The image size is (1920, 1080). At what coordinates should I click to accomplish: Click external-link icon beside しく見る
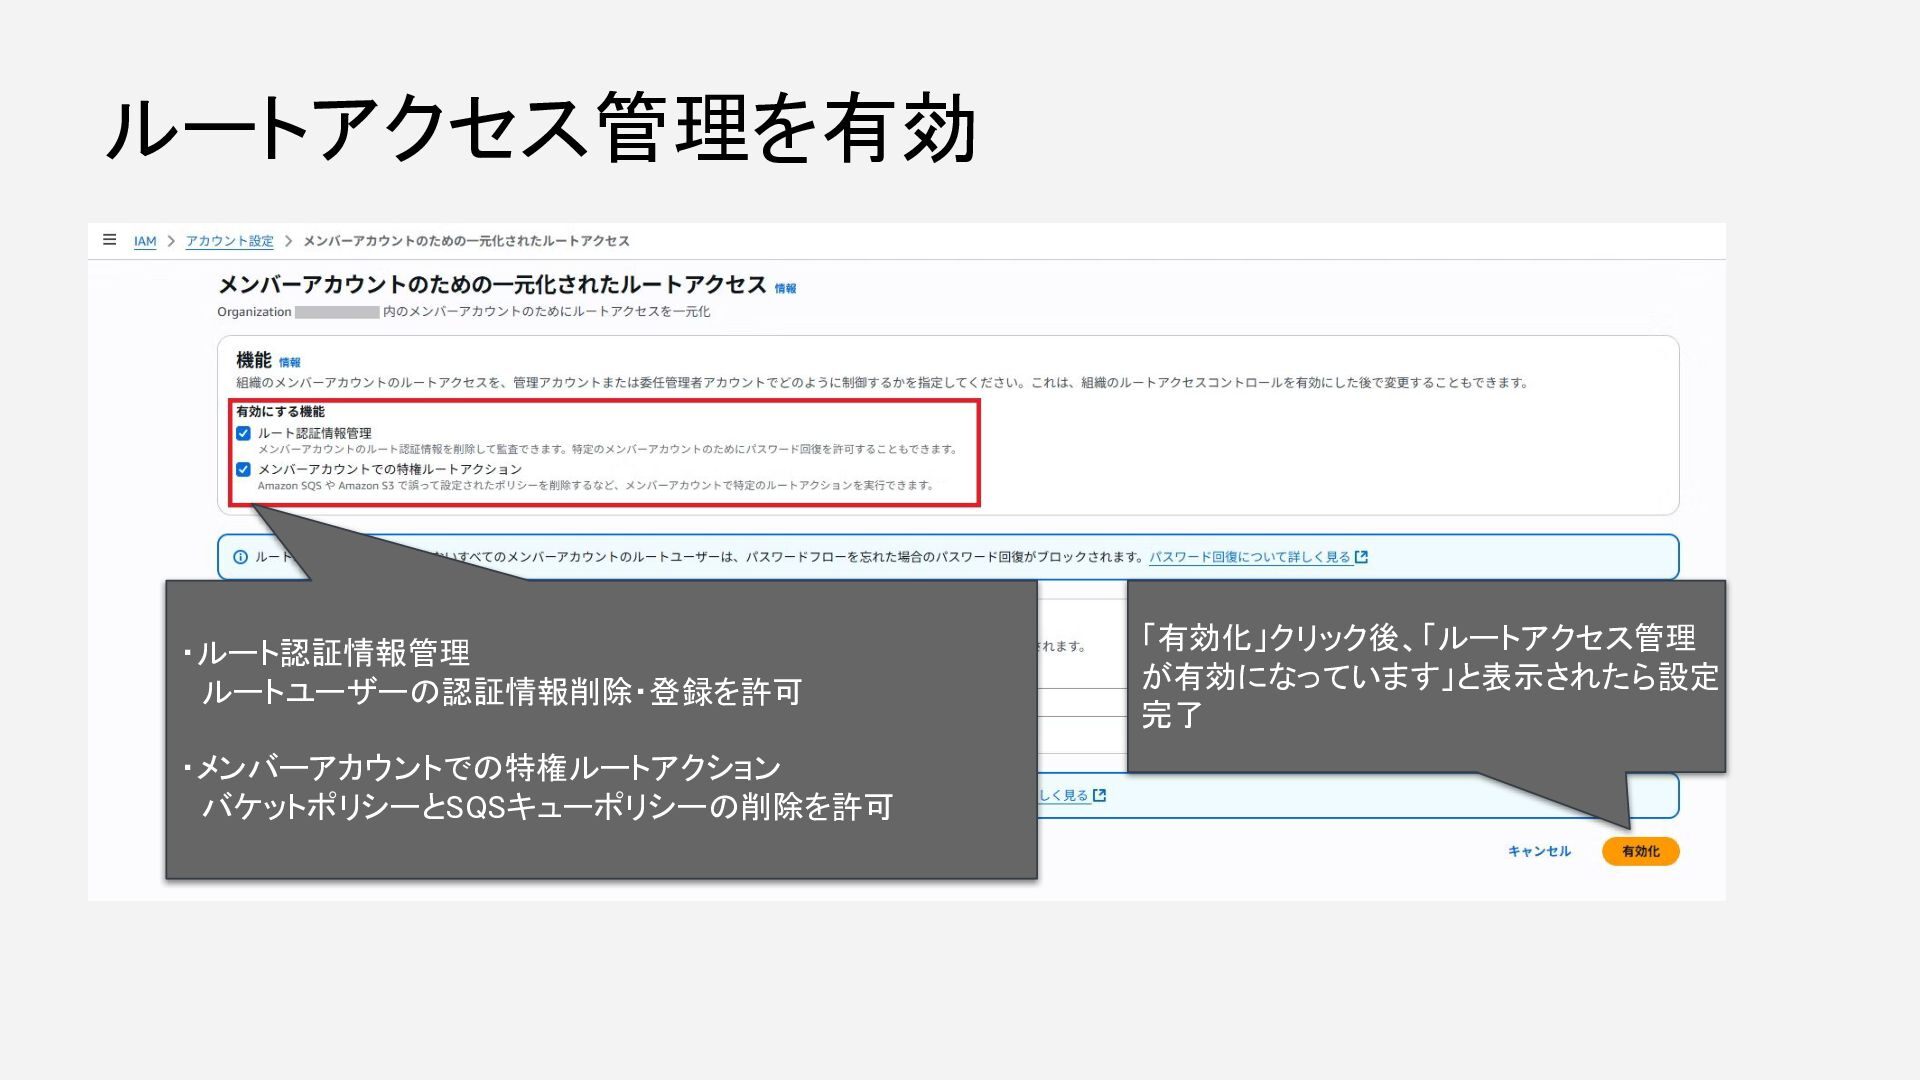pyautogui.click(x=1100, y=795)
